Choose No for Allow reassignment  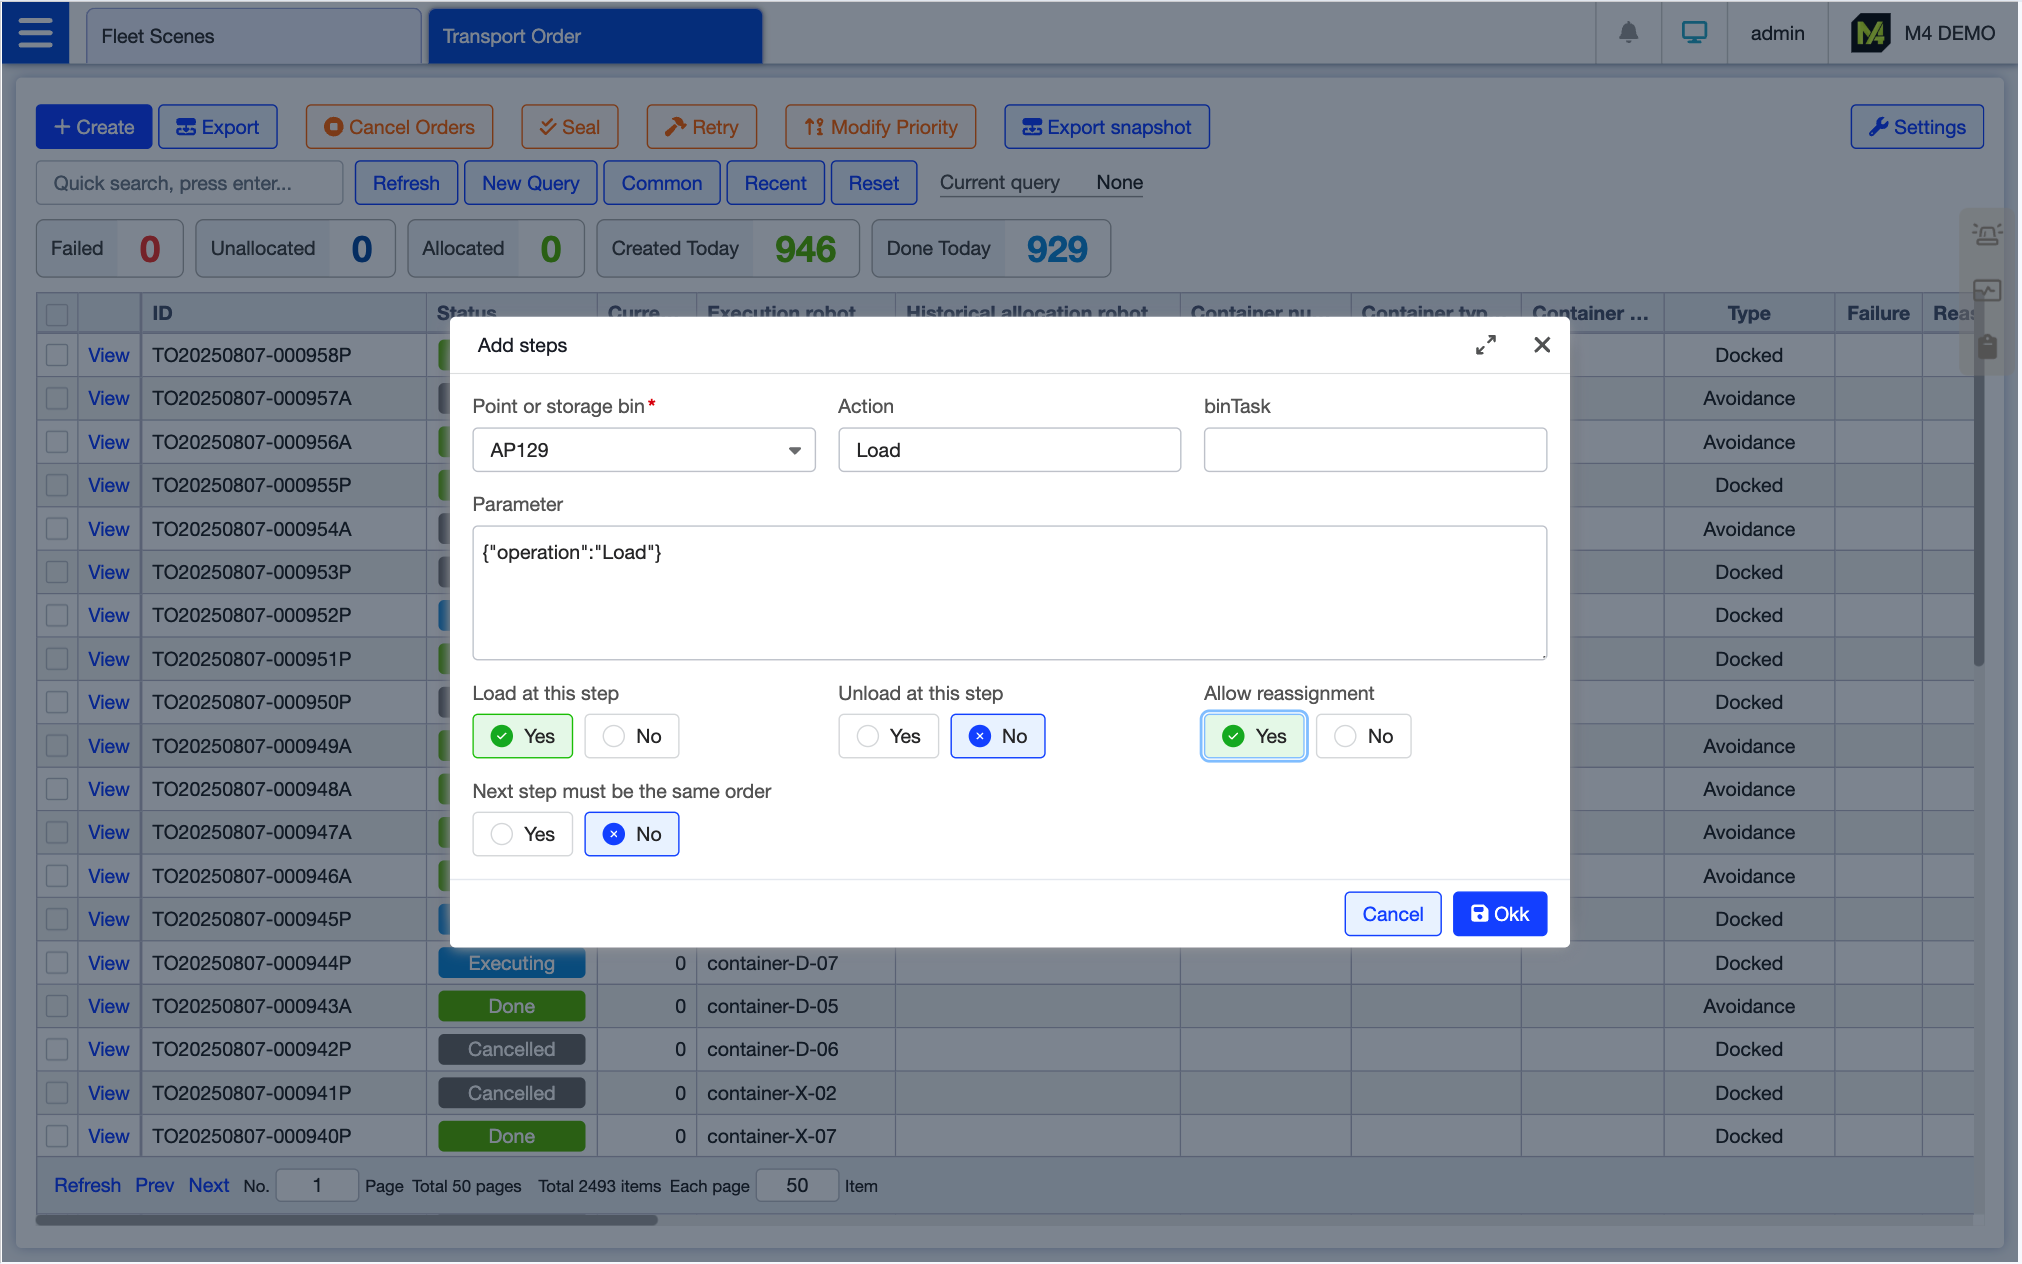coord(1363,736)
